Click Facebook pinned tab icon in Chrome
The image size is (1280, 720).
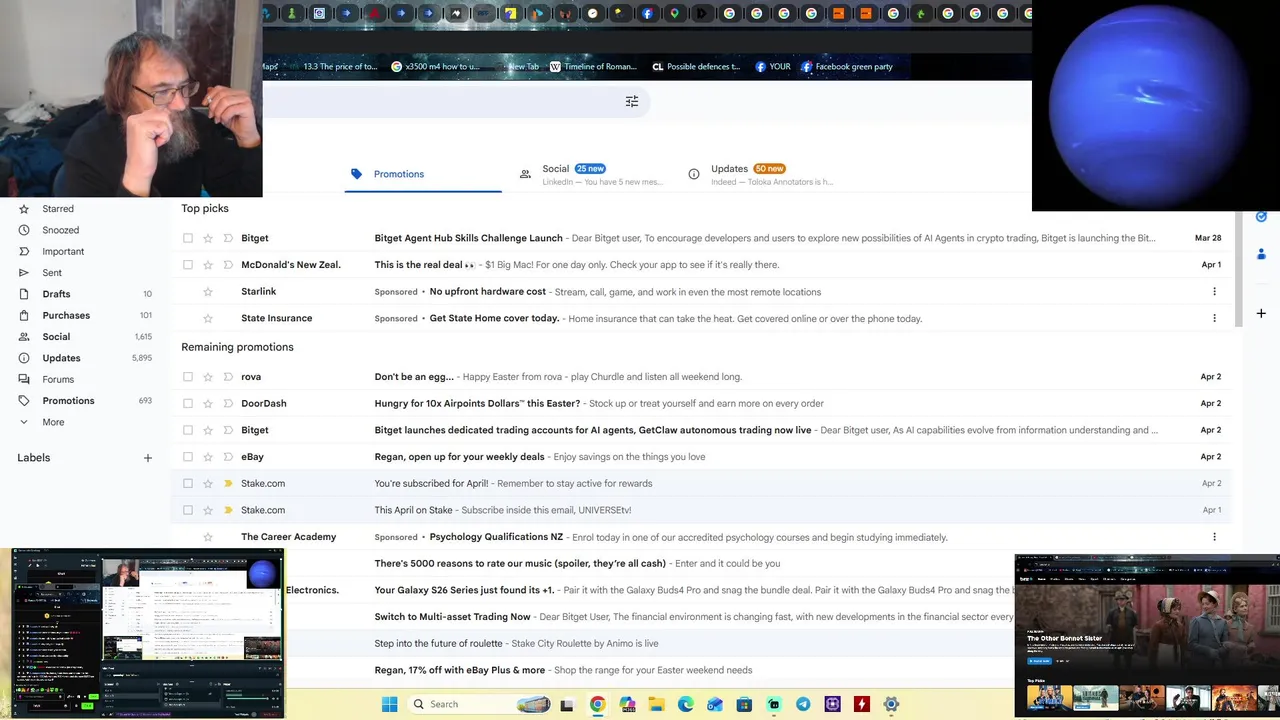pyautogui.click(x=647, y=14)
